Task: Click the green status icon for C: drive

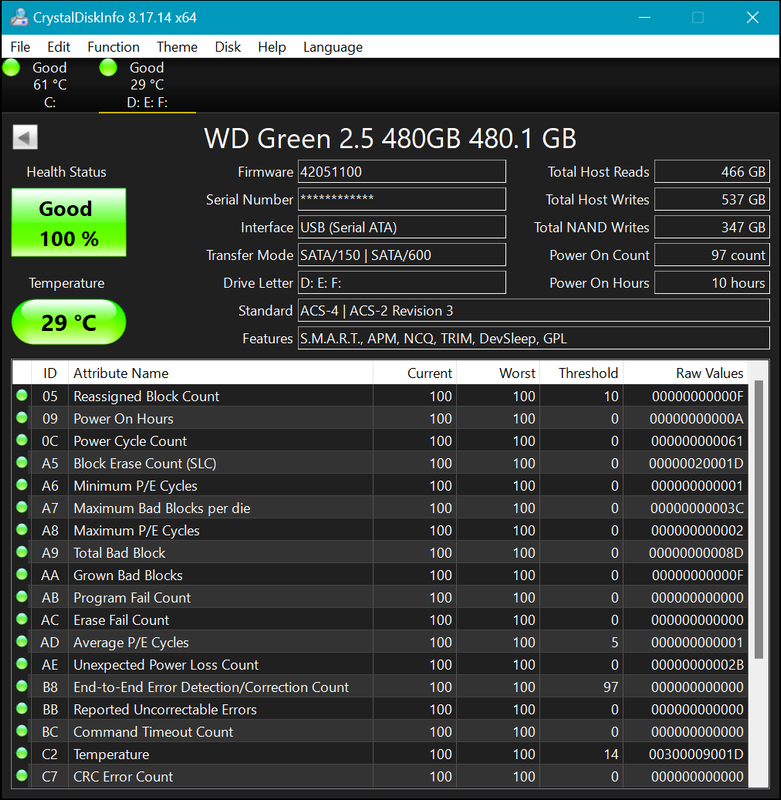Action: click(x=11, y=67)
